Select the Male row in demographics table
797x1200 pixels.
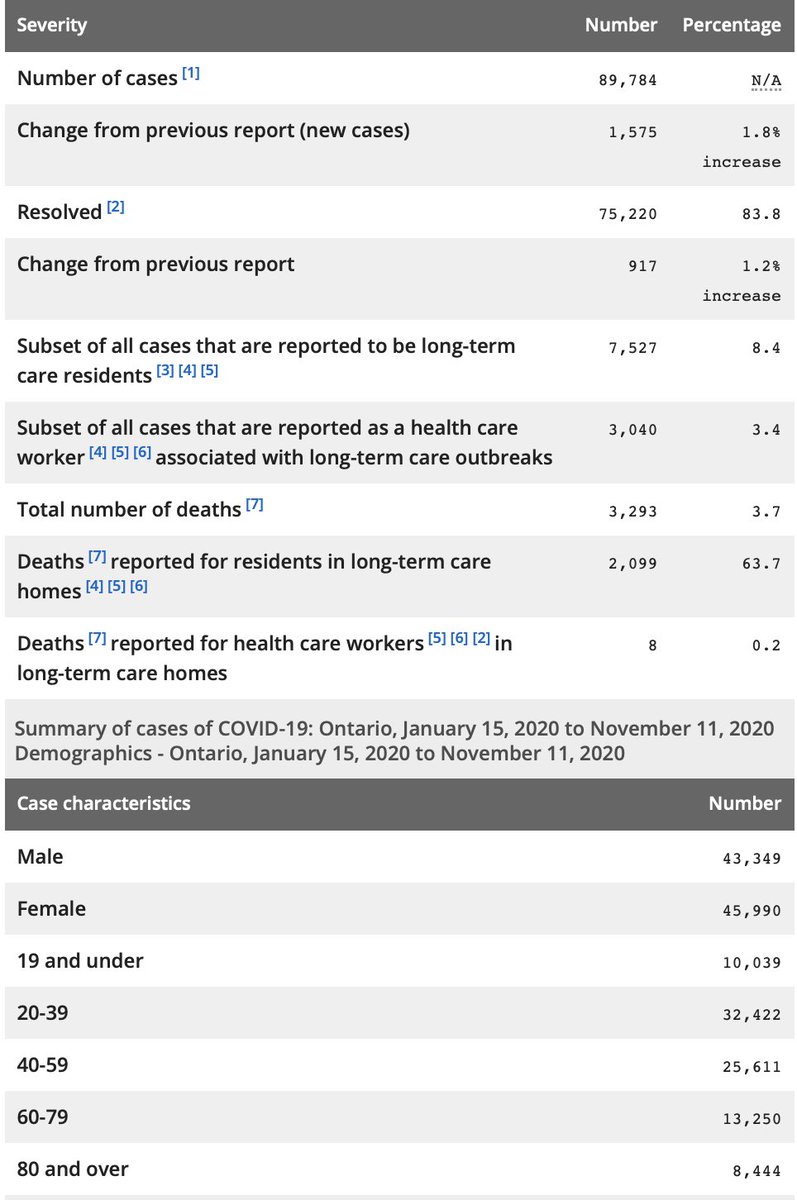pos(398,857)
